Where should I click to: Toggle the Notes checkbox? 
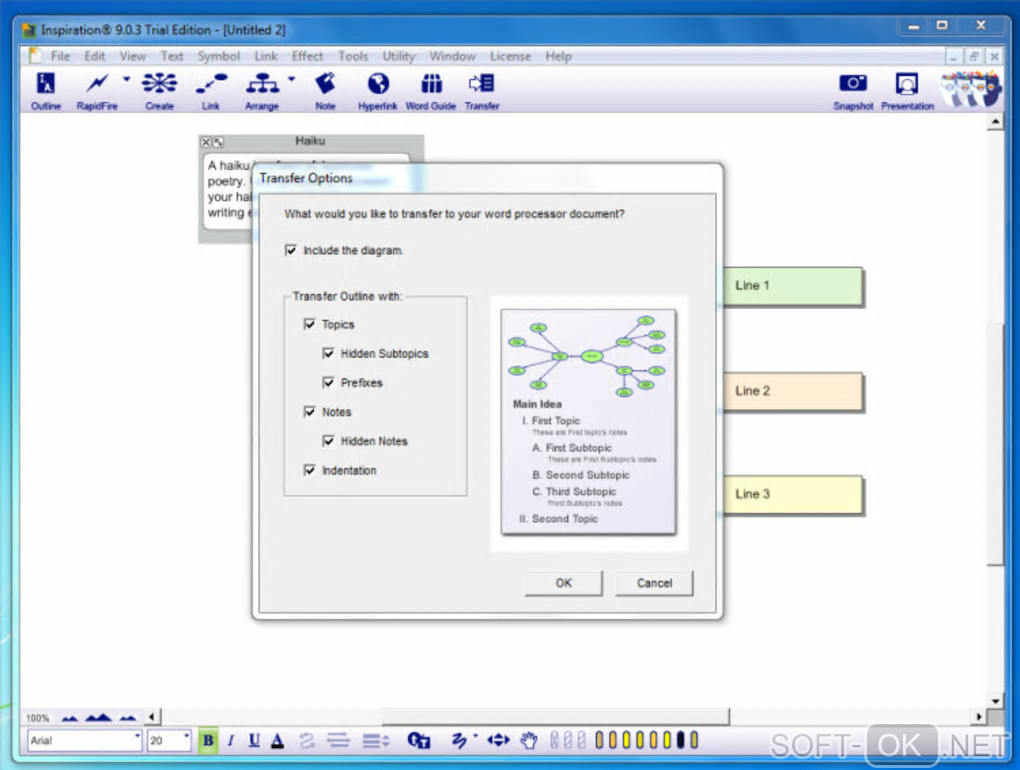click(x=310, y=412)
